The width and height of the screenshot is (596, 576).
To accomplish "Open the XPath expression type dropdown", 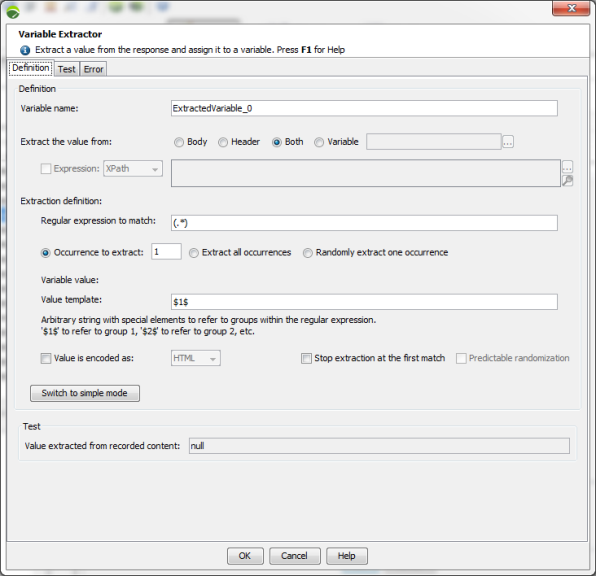I will click(133, 168).
